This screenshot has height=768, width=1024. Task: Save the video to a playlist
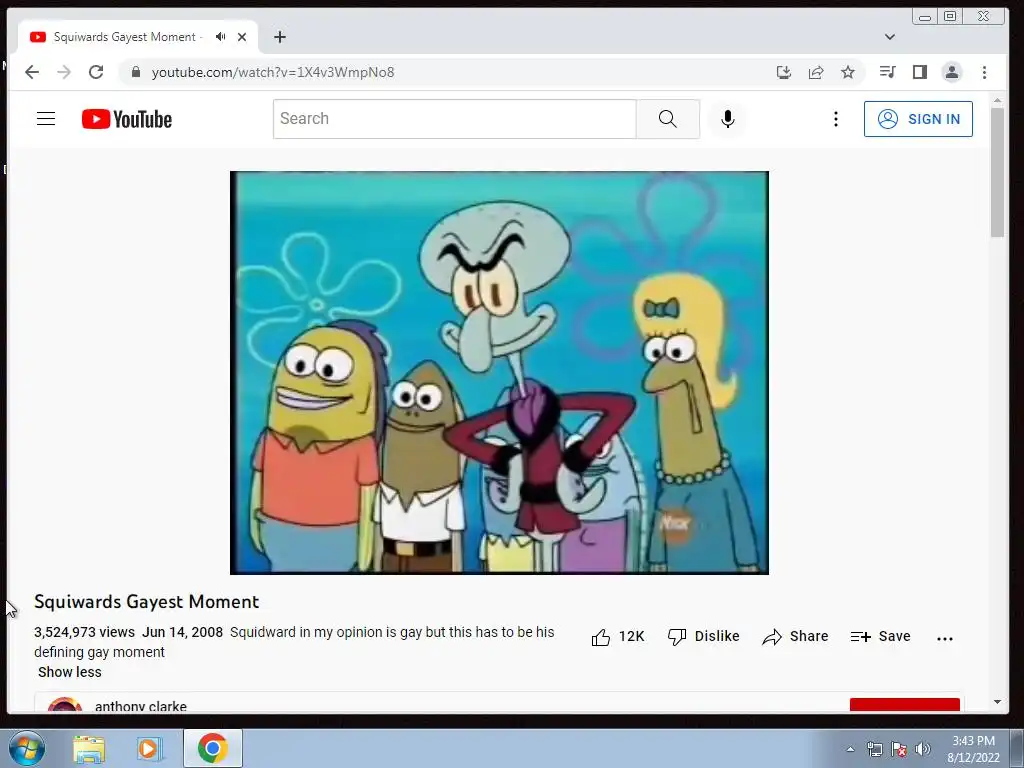(x=880, y=637)
